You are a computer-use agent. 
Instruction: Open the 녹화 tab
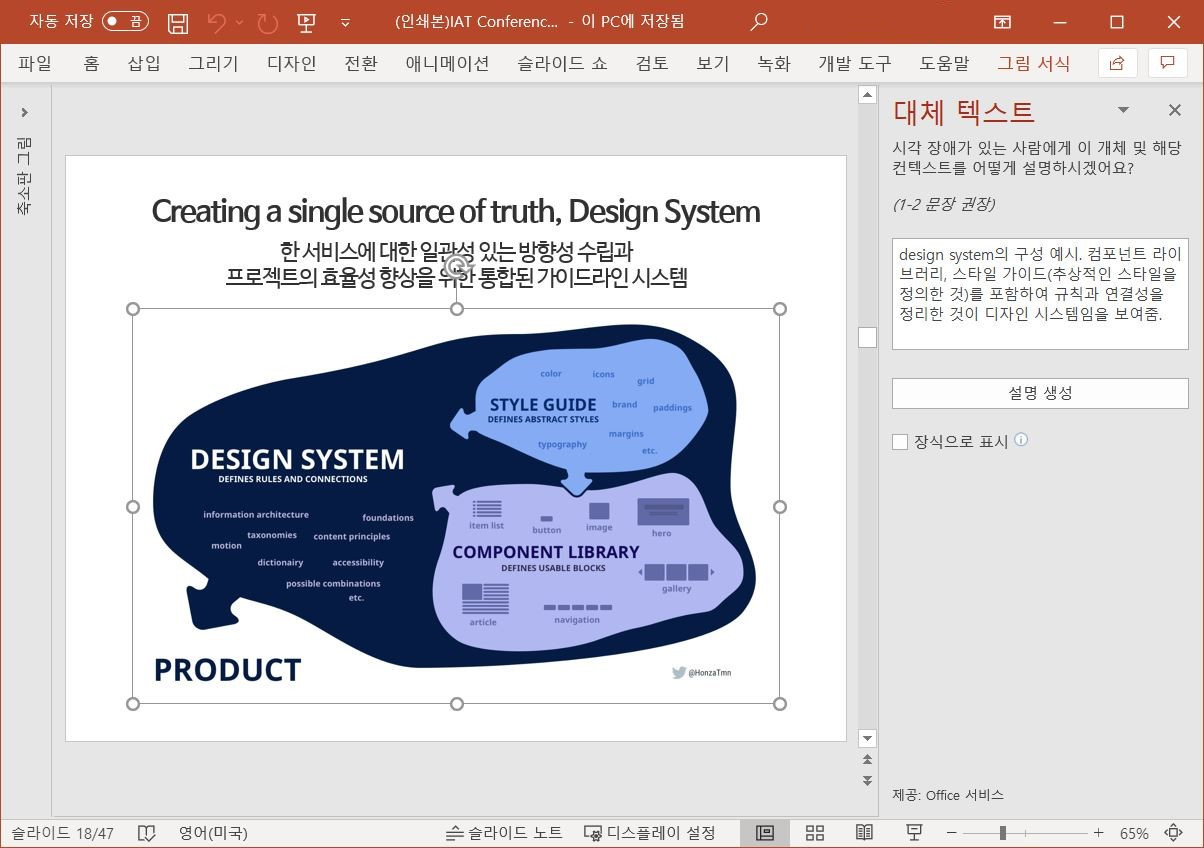[774, 63]
